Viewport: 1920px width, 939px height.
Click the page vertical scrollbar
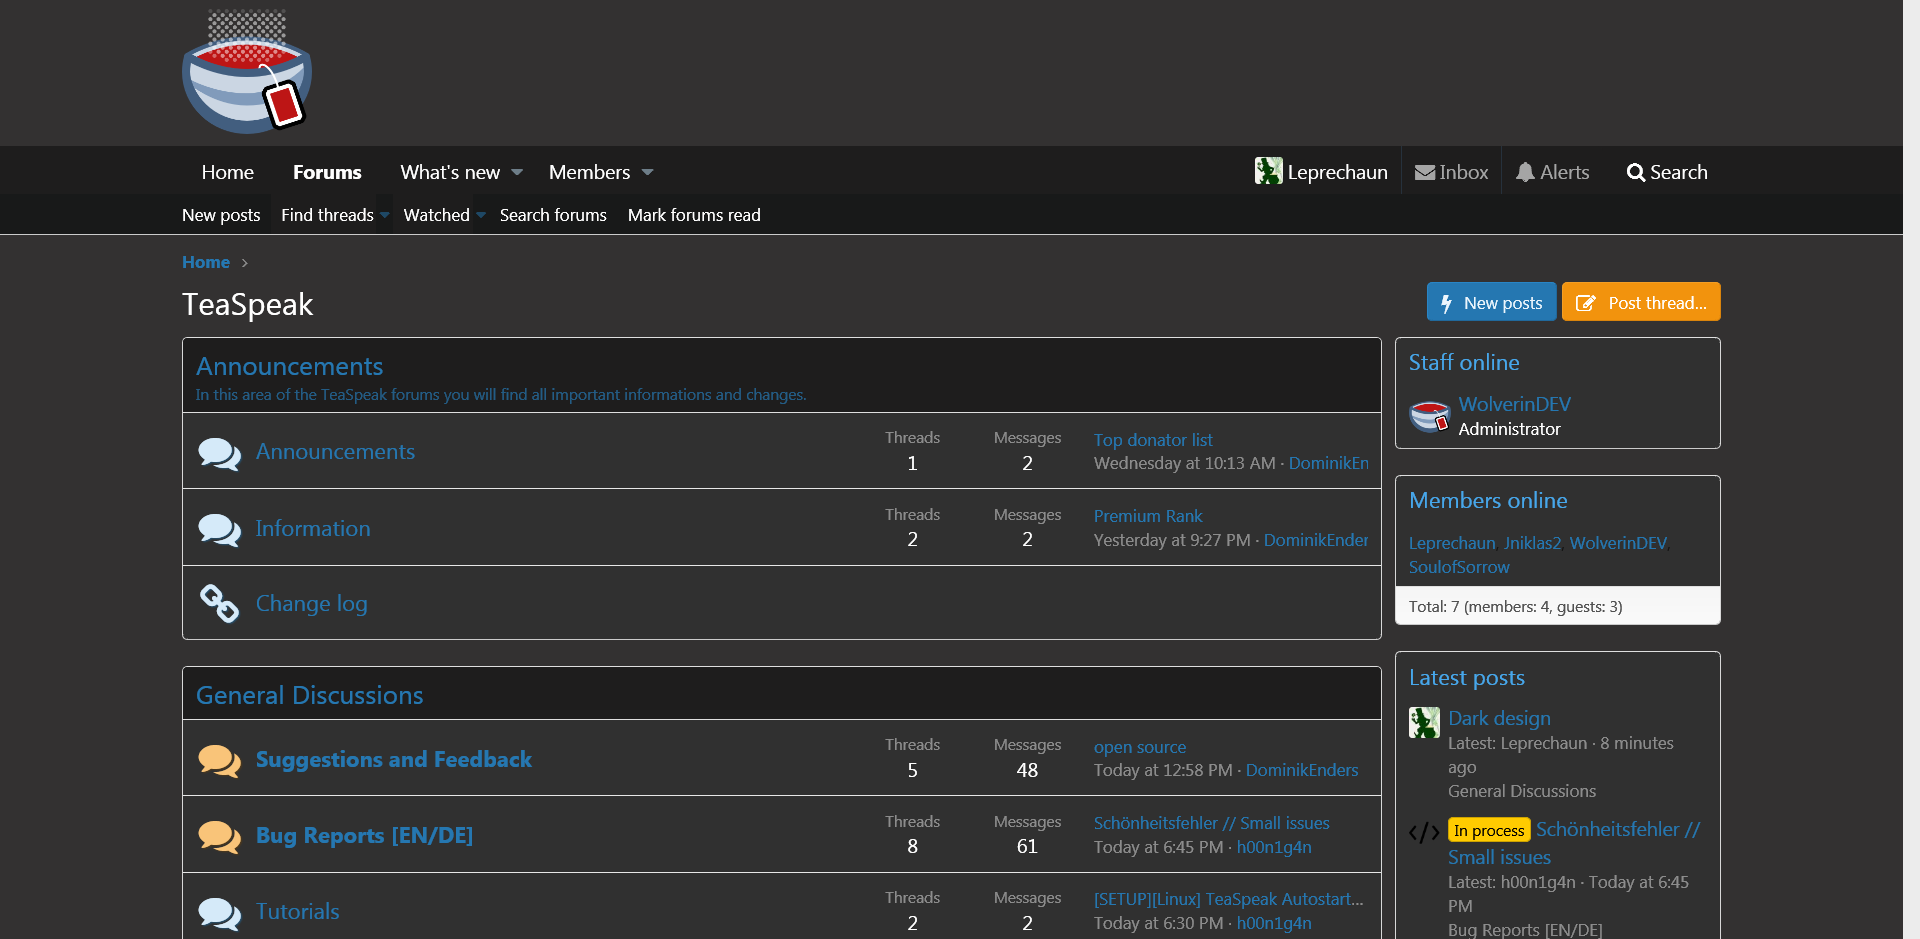[1911, 469]
